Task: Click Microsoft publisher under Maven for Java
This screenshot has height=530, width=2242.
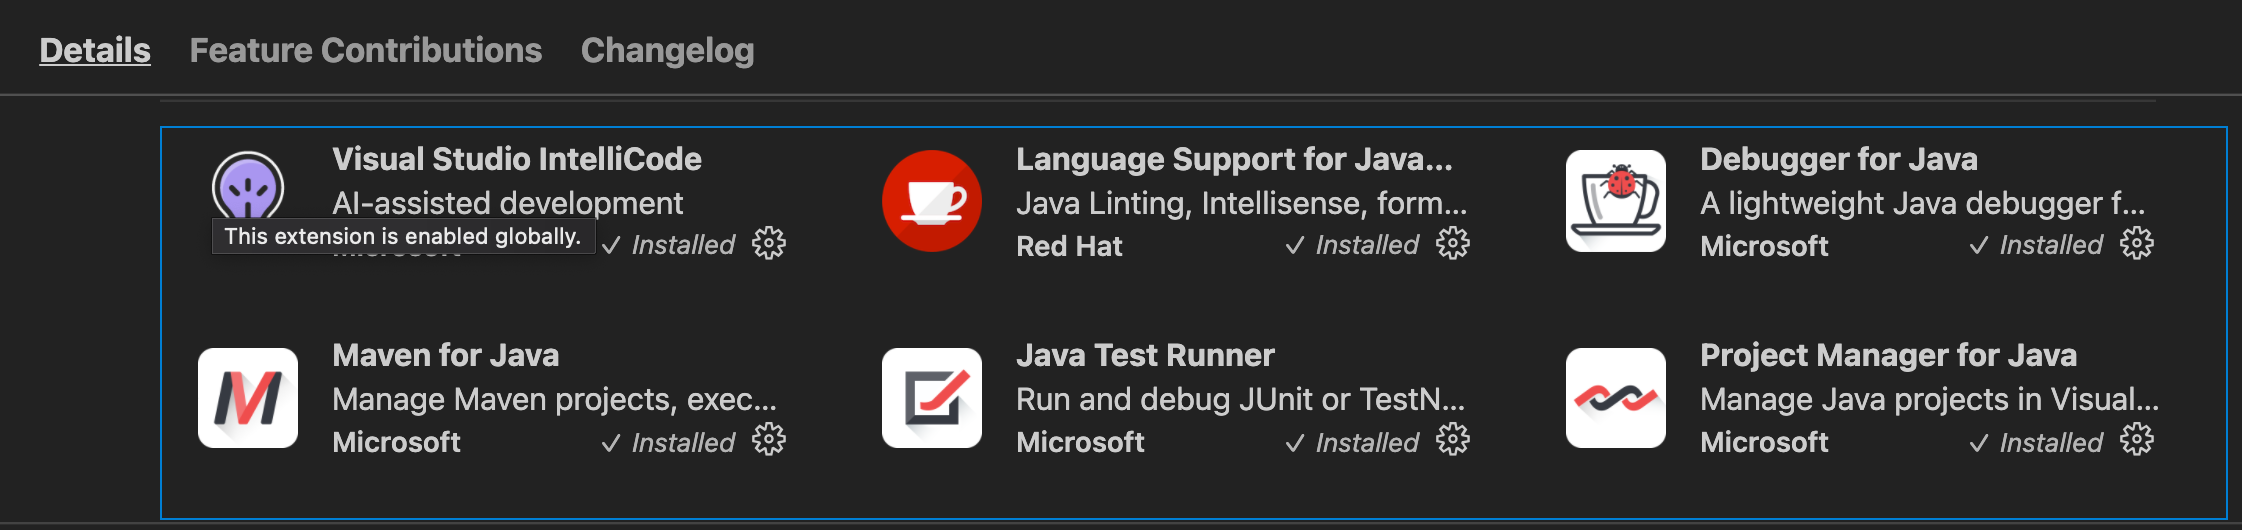Action: (396, 442)
